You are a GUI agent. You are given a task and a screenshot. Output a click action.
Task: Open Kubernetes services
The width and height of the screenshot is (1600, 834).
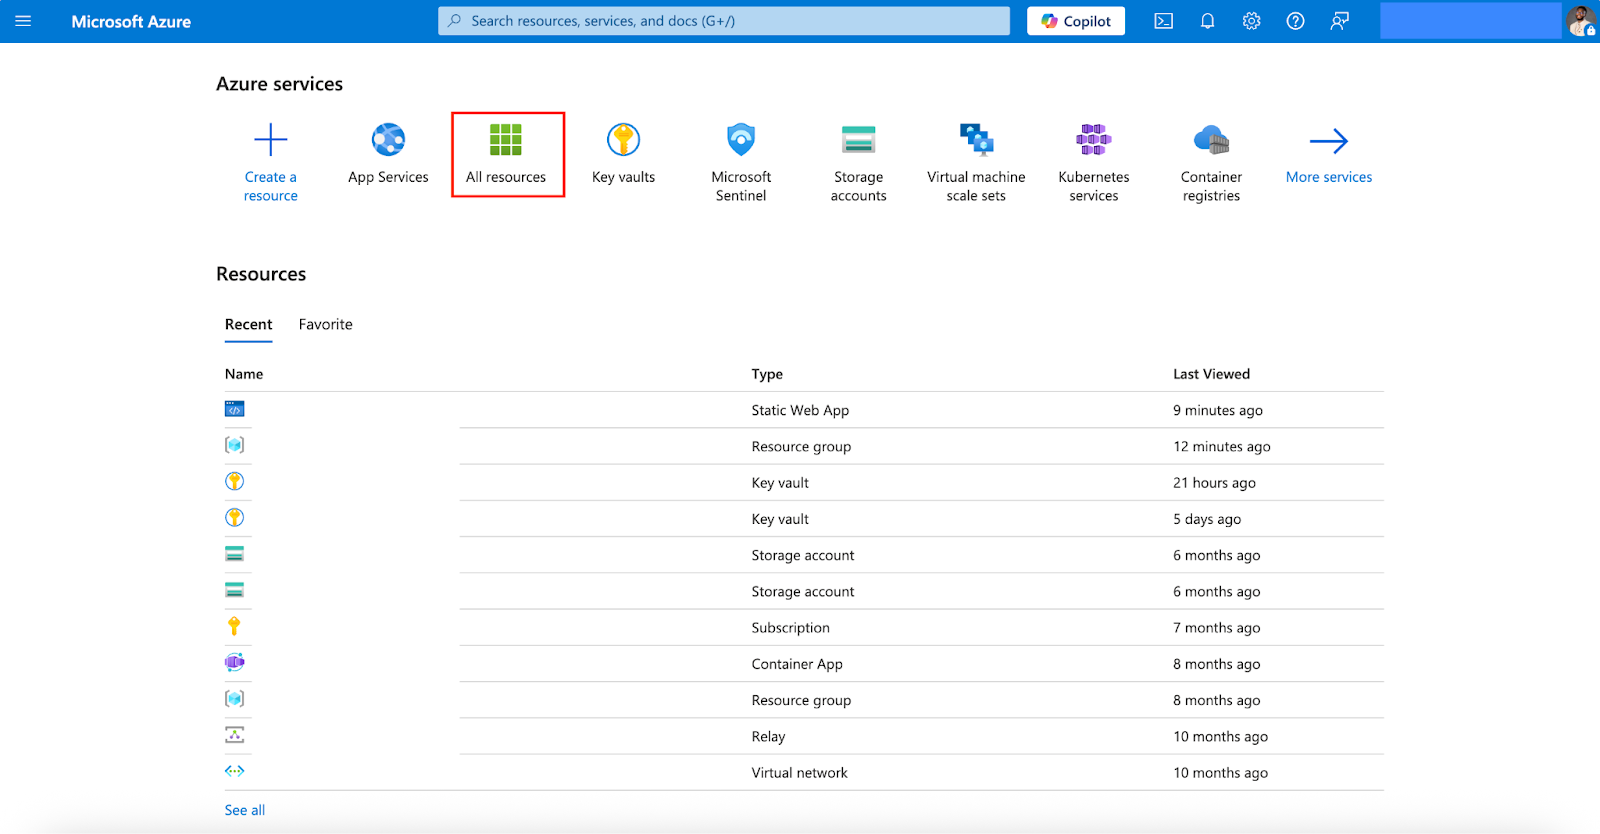(1094, 162)
